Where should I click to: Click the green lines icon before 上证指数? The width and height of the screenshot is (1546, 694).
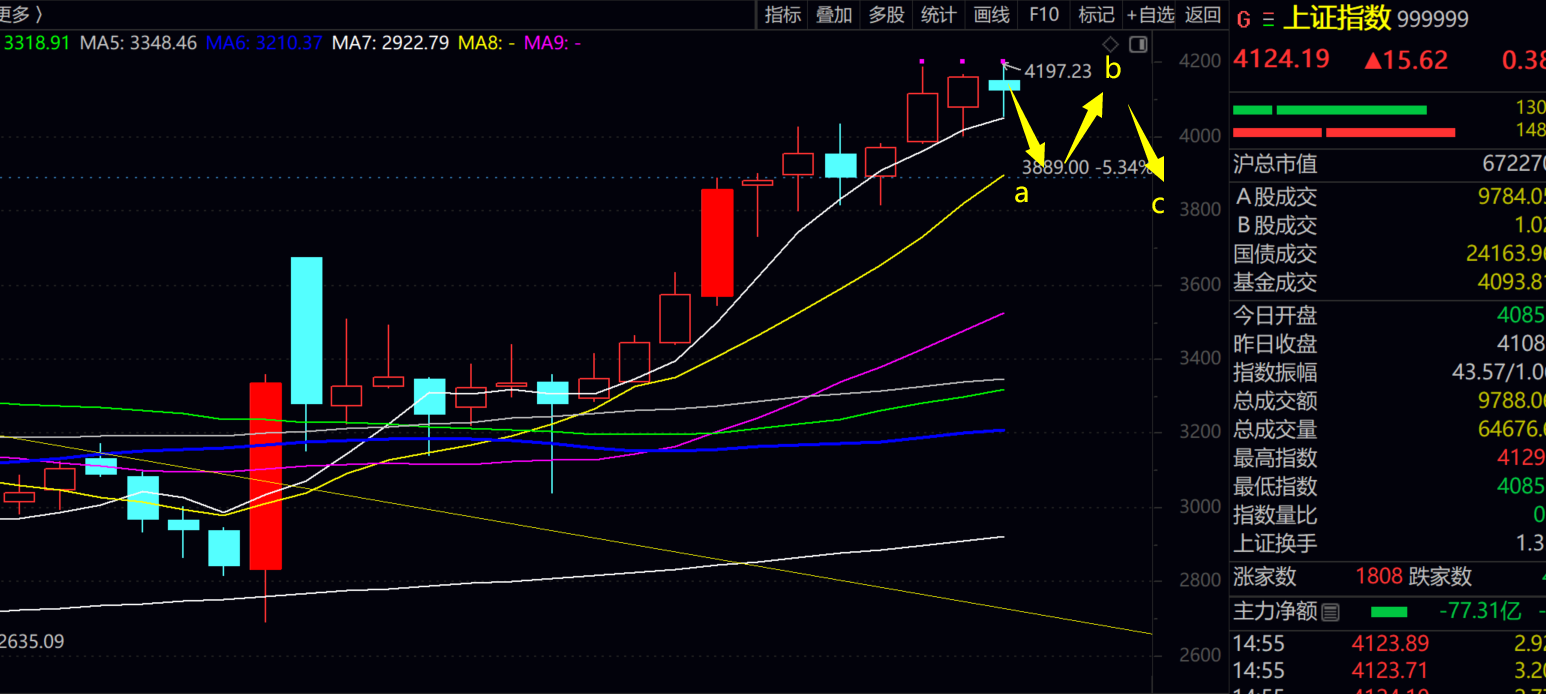[1268, 19]
